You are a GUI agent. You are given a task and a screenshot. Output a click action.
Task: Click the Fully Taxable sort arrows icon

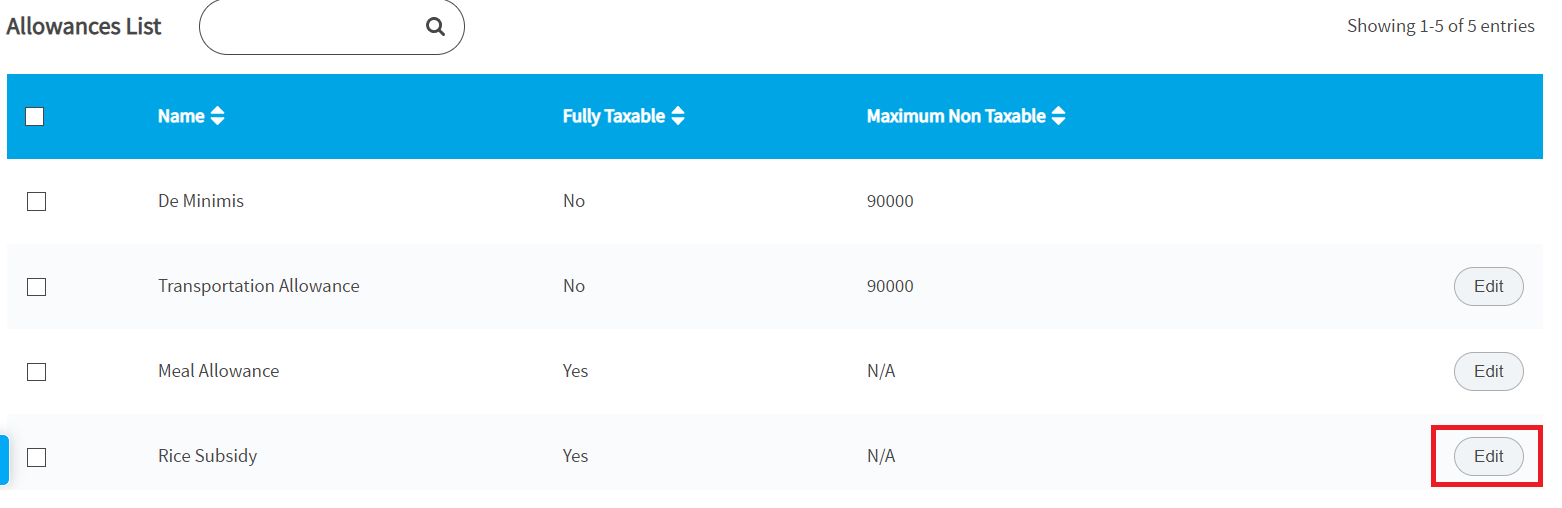678,116
